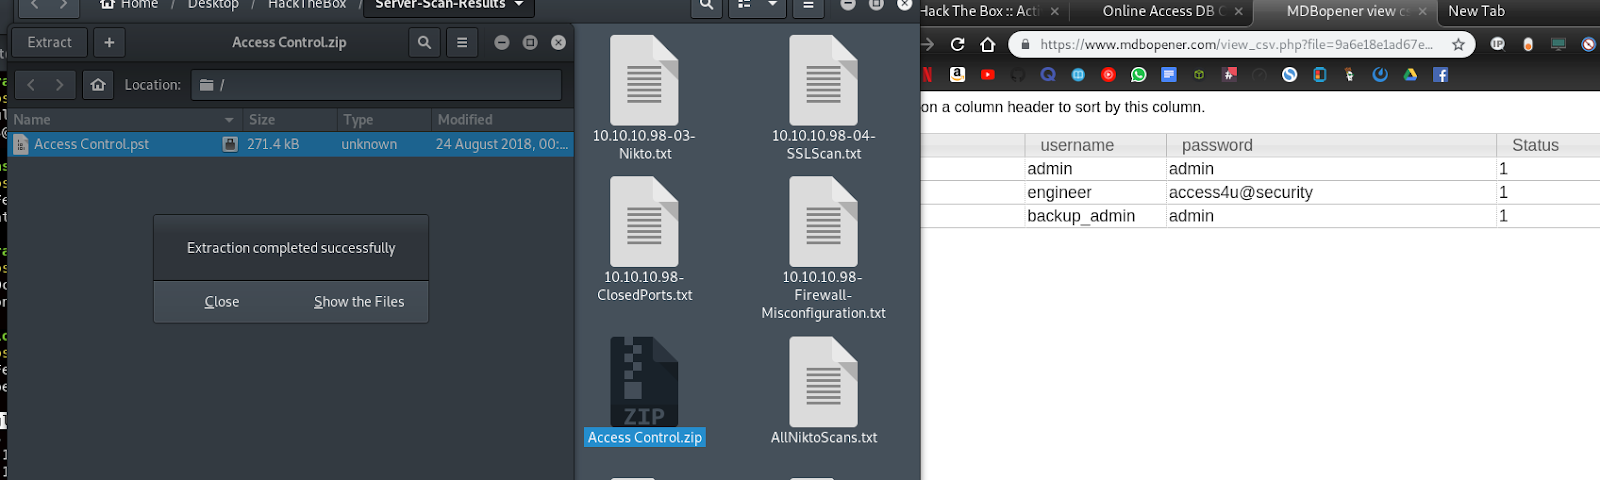The image size is (1600, 480).
Task: Select the engineer username cell
Action: pos(1096,192)
